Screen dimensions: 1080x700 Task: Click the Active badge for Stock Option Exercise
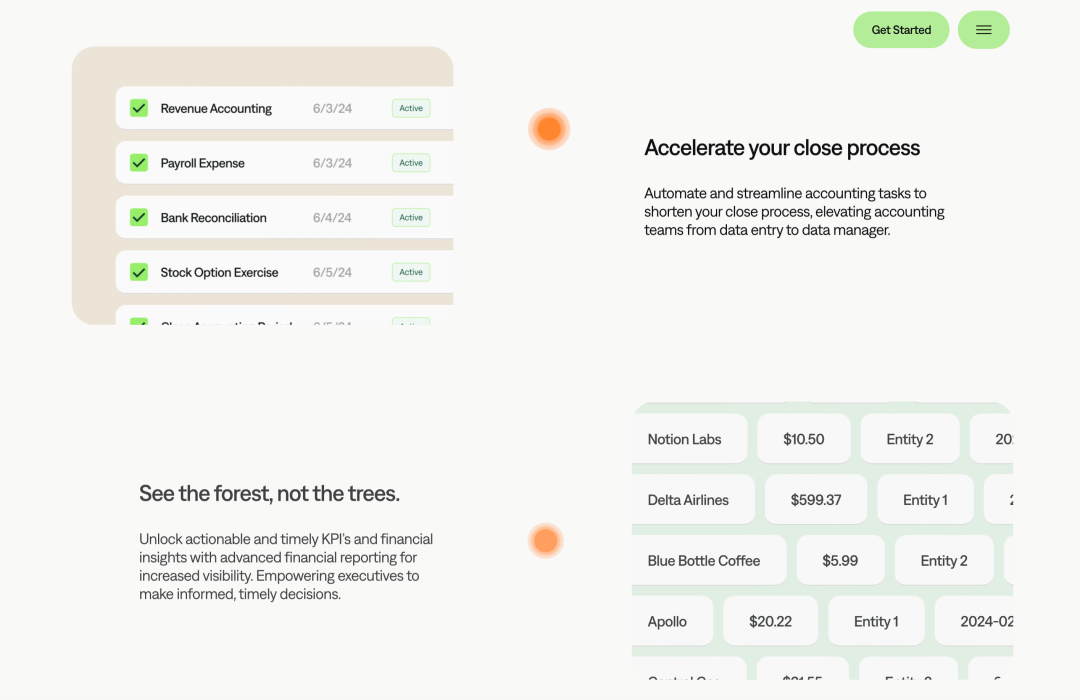pos(411,272)
